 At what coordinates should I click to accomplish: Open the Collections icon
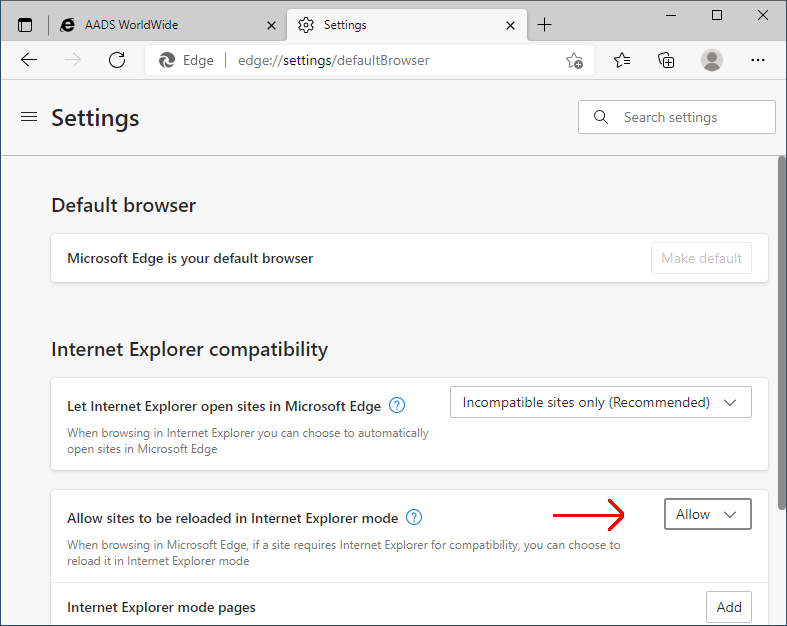click(x=666, y=60)
